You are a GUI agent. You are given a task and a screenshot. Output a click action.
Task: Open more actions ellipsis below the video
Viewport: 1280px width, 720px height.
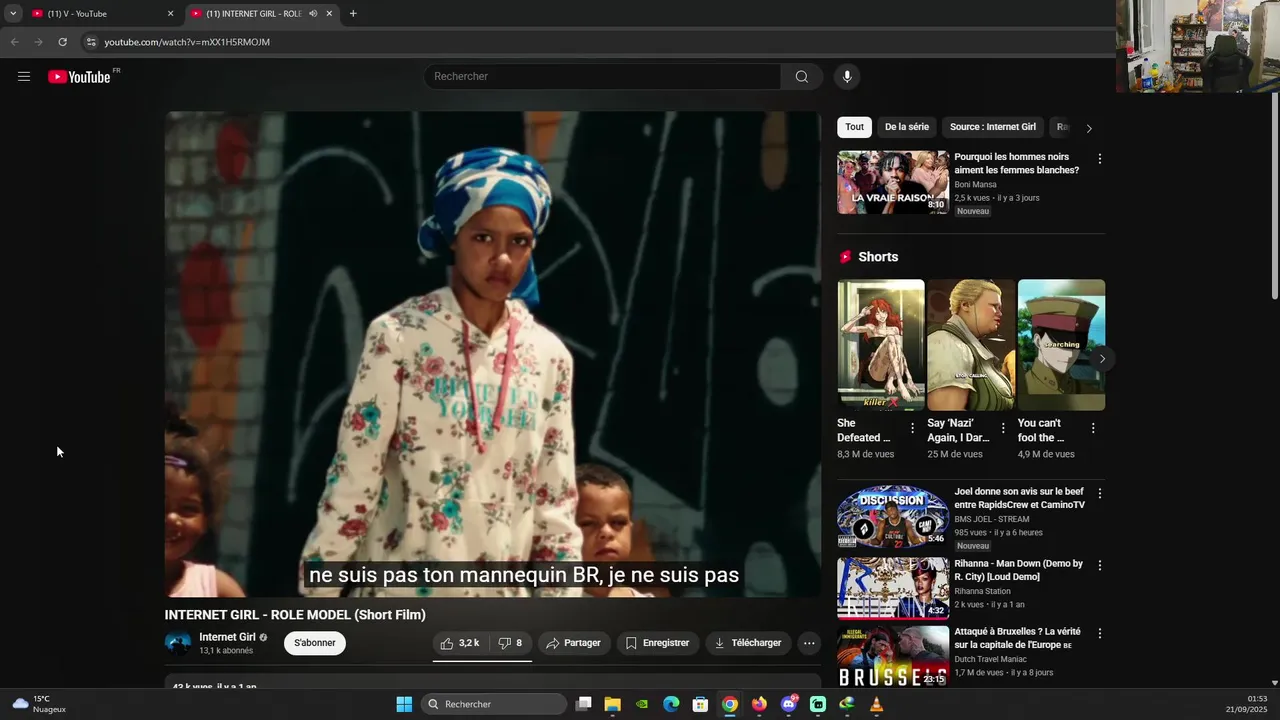tap(809, 643)
